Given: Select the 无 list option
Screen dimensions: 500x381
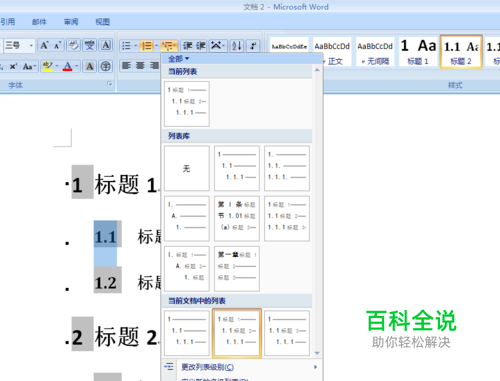Looking at the screenshot, I should tap(187, 168).
